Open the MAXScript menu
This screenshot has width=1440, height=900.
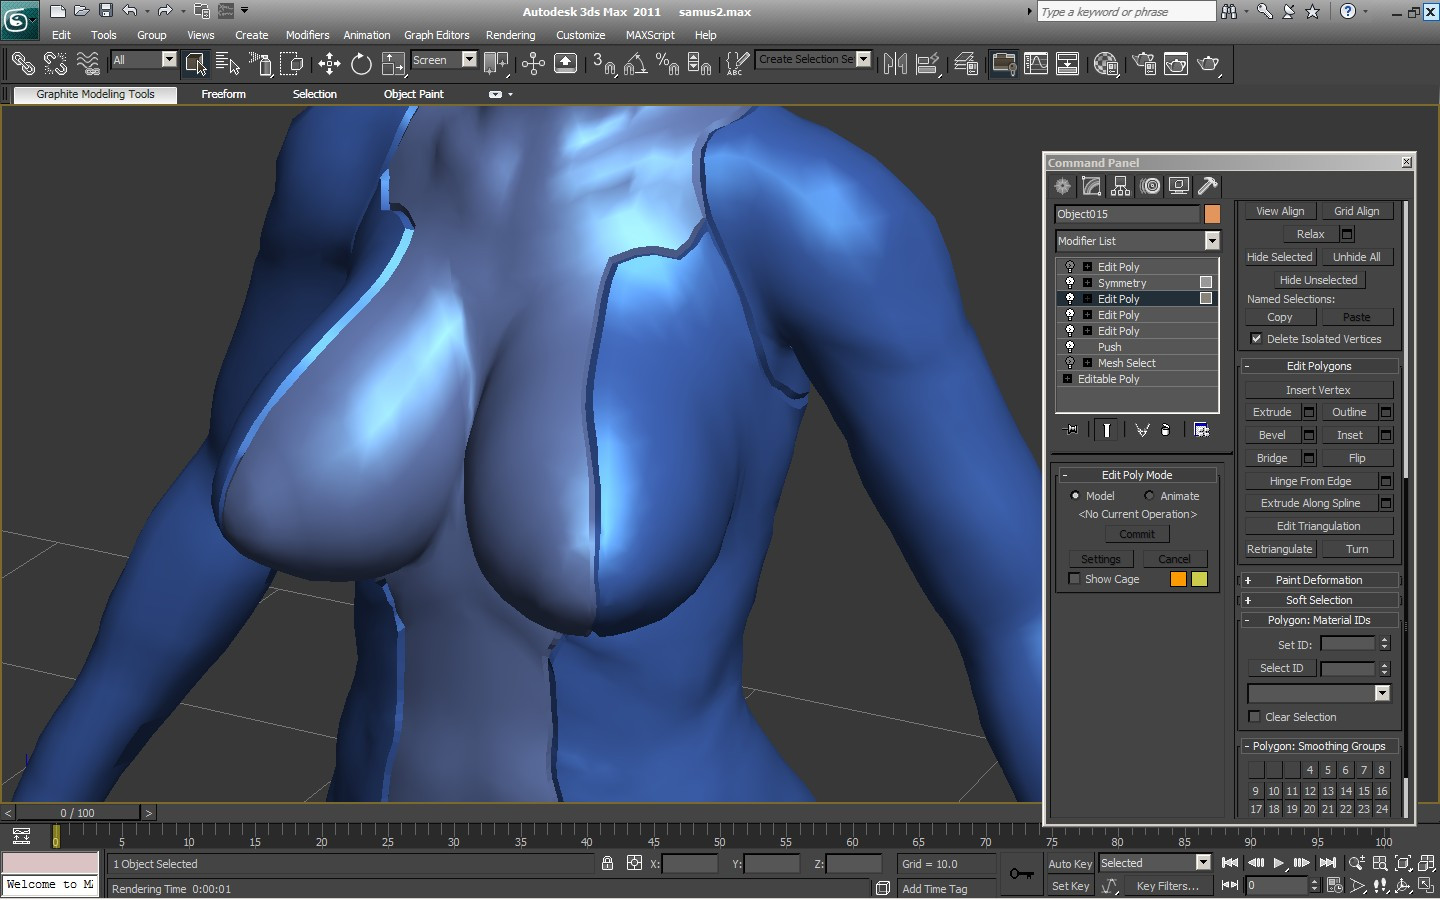[650, 35]
